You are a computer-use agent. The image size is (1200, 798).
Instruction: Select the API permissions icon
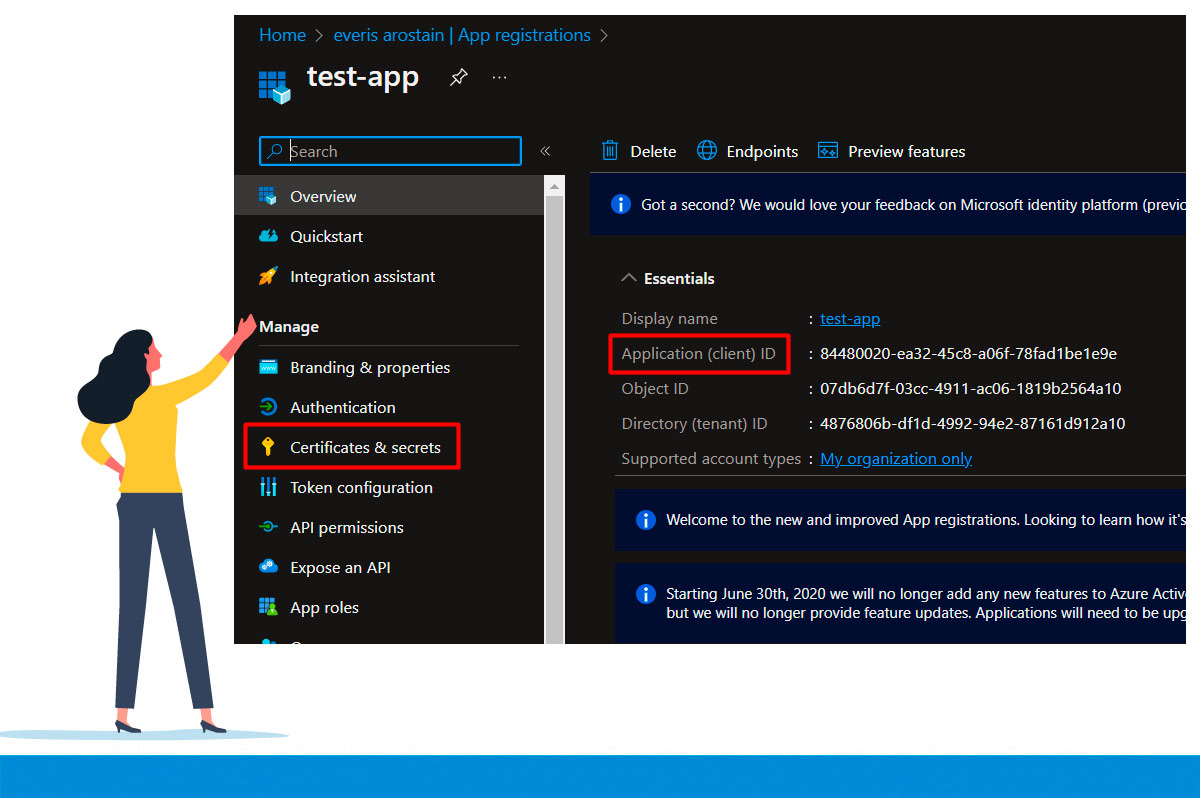pos(269,527)
